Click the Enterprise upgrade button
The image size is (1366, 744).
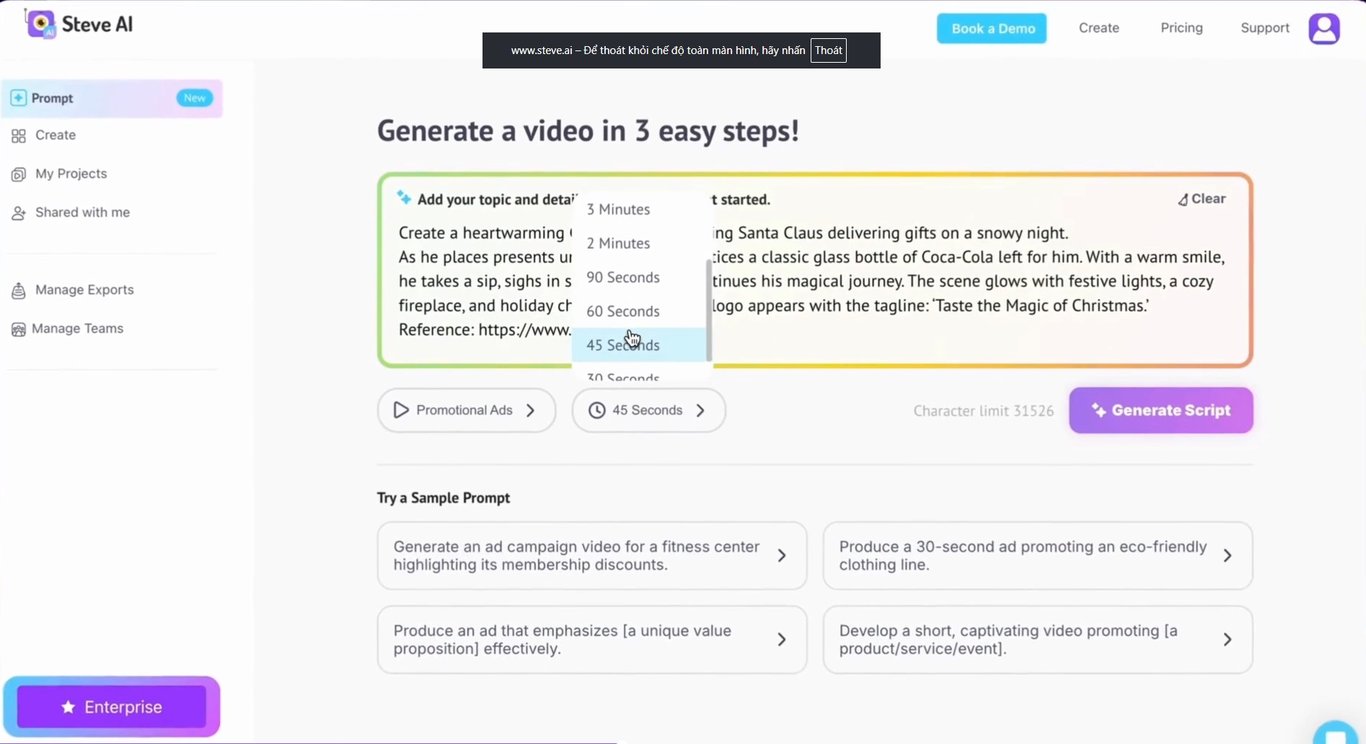click(111, 707)
